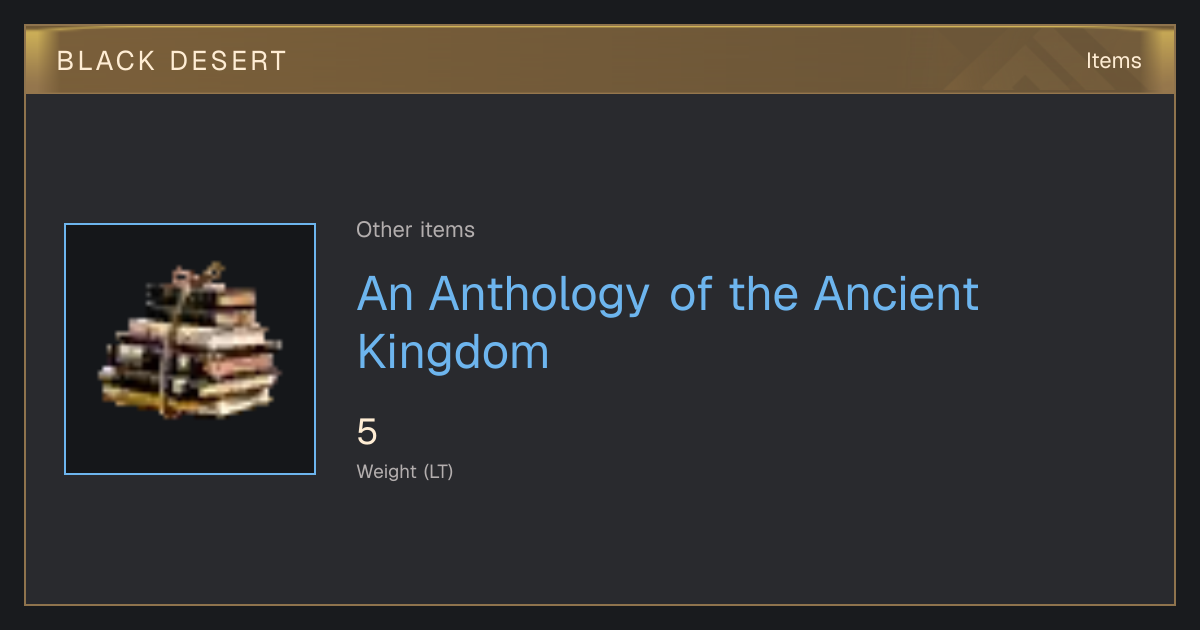Click the dark background left of the books
Viewport: 1200px width, 630px height.
[82, 350]
